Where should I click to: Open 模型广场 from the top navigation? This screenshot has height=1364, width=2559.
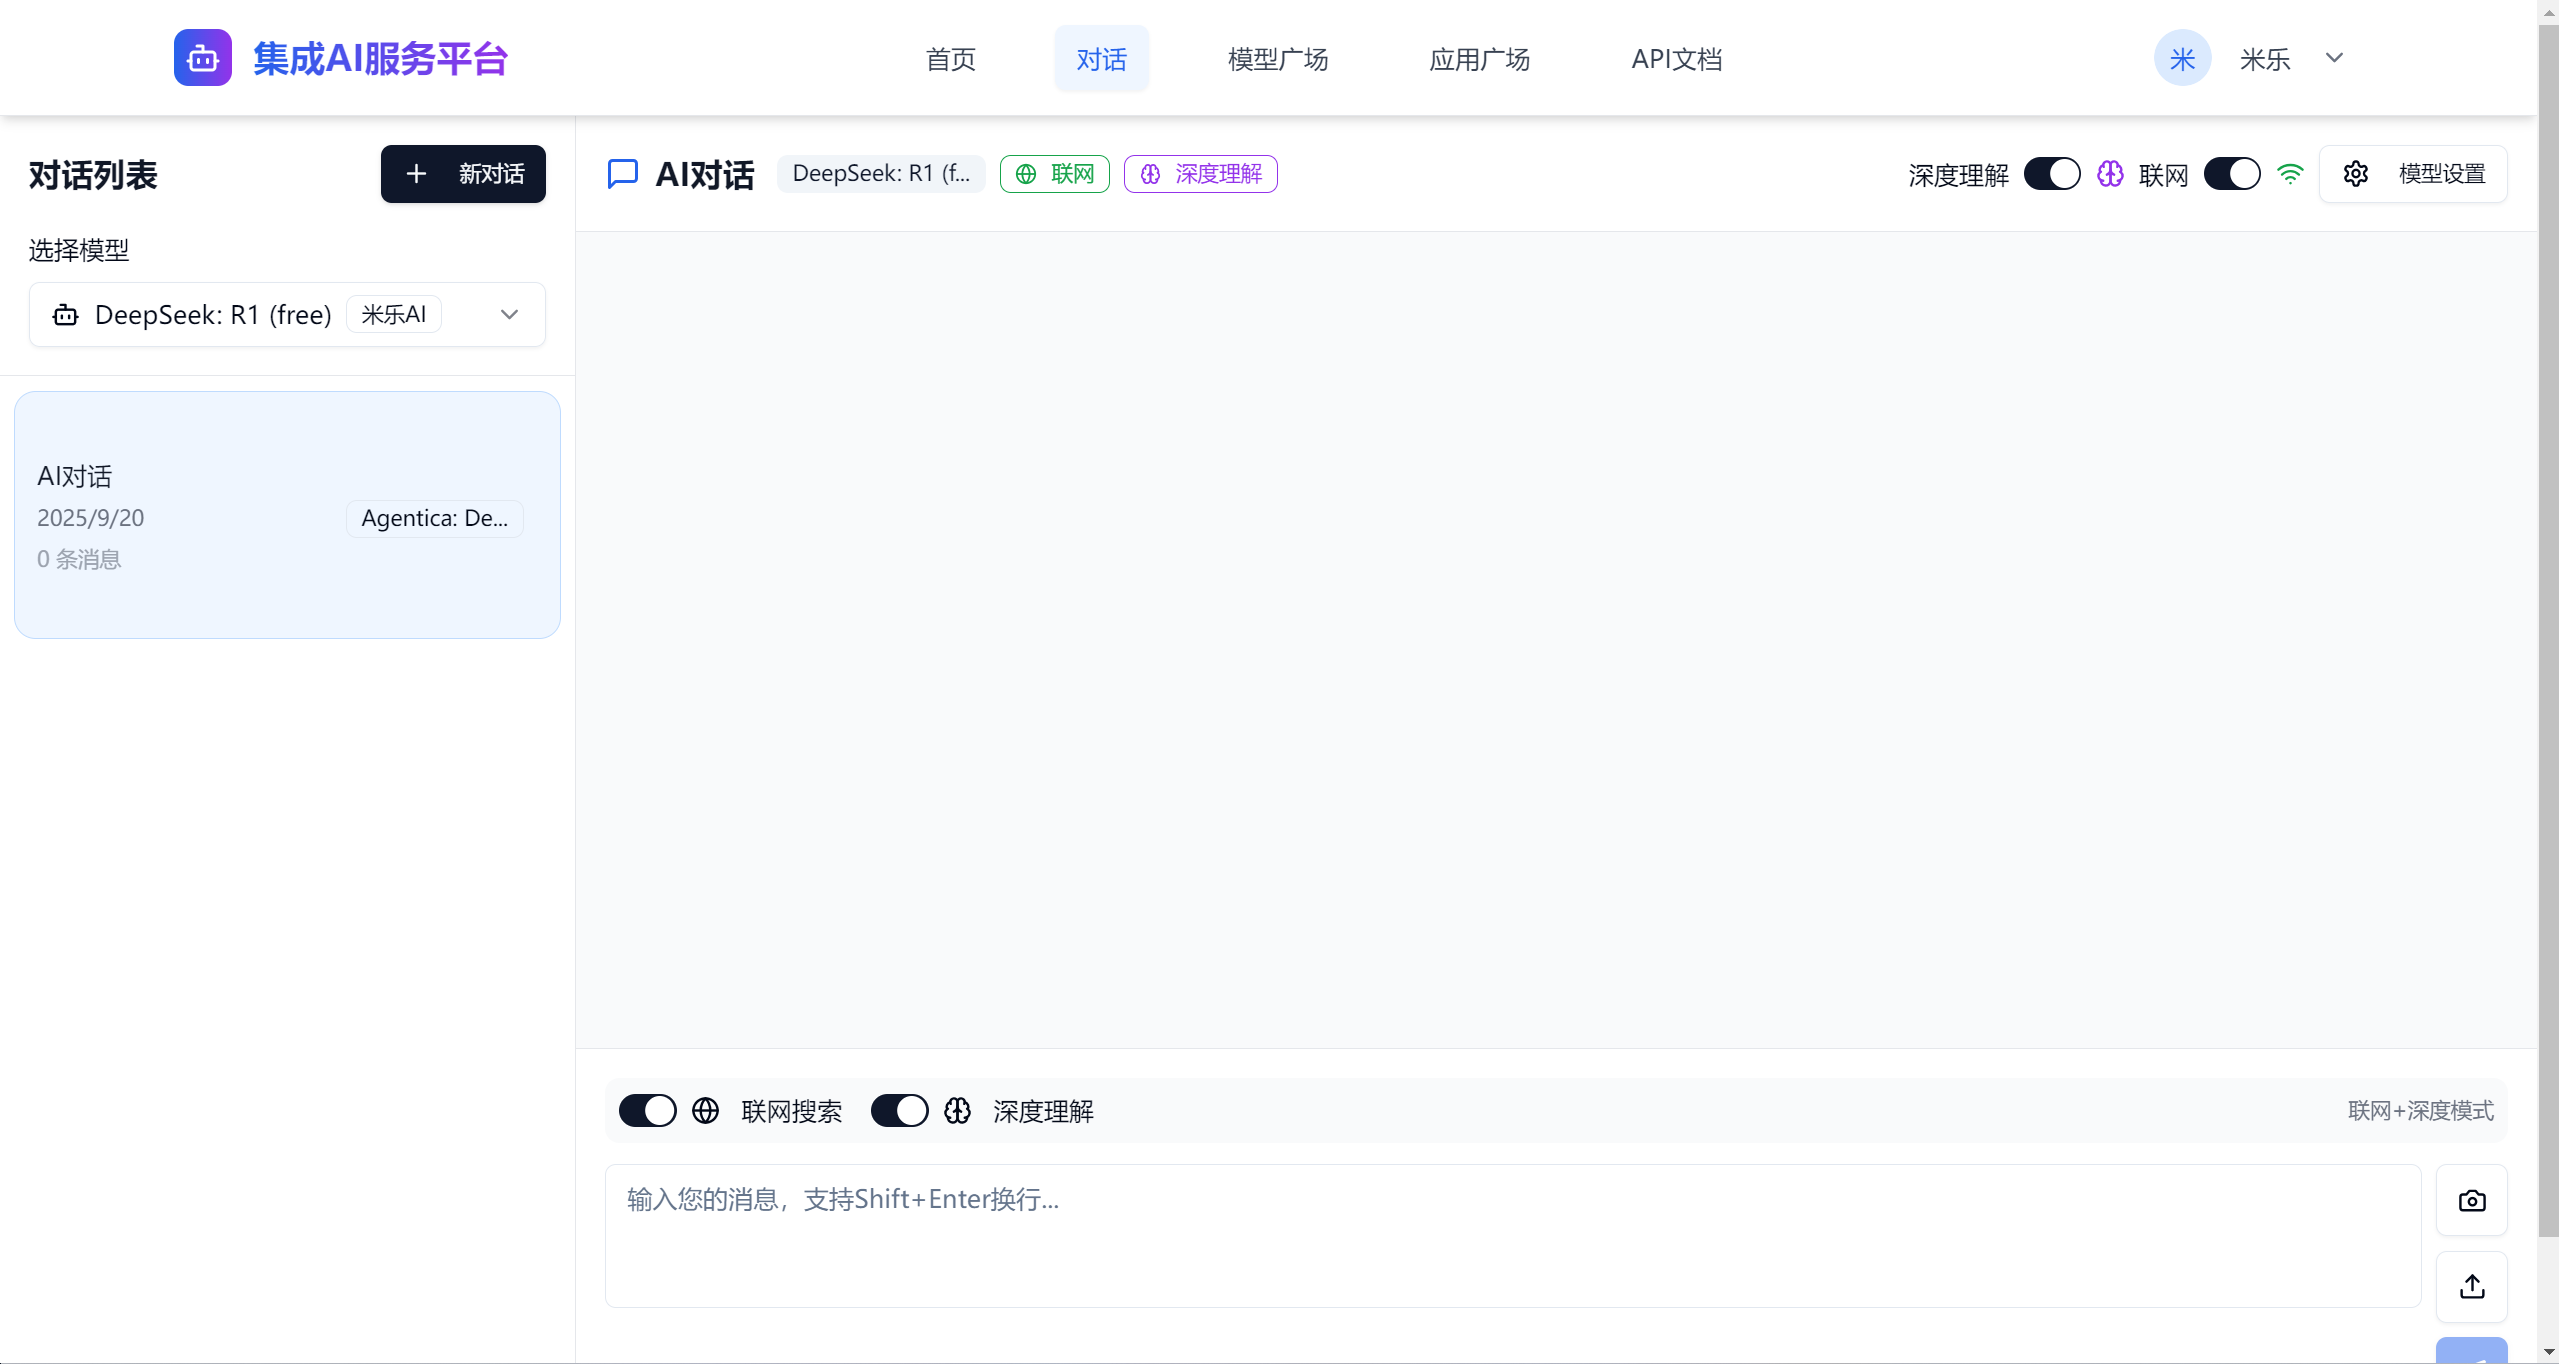click(1277, 59)
